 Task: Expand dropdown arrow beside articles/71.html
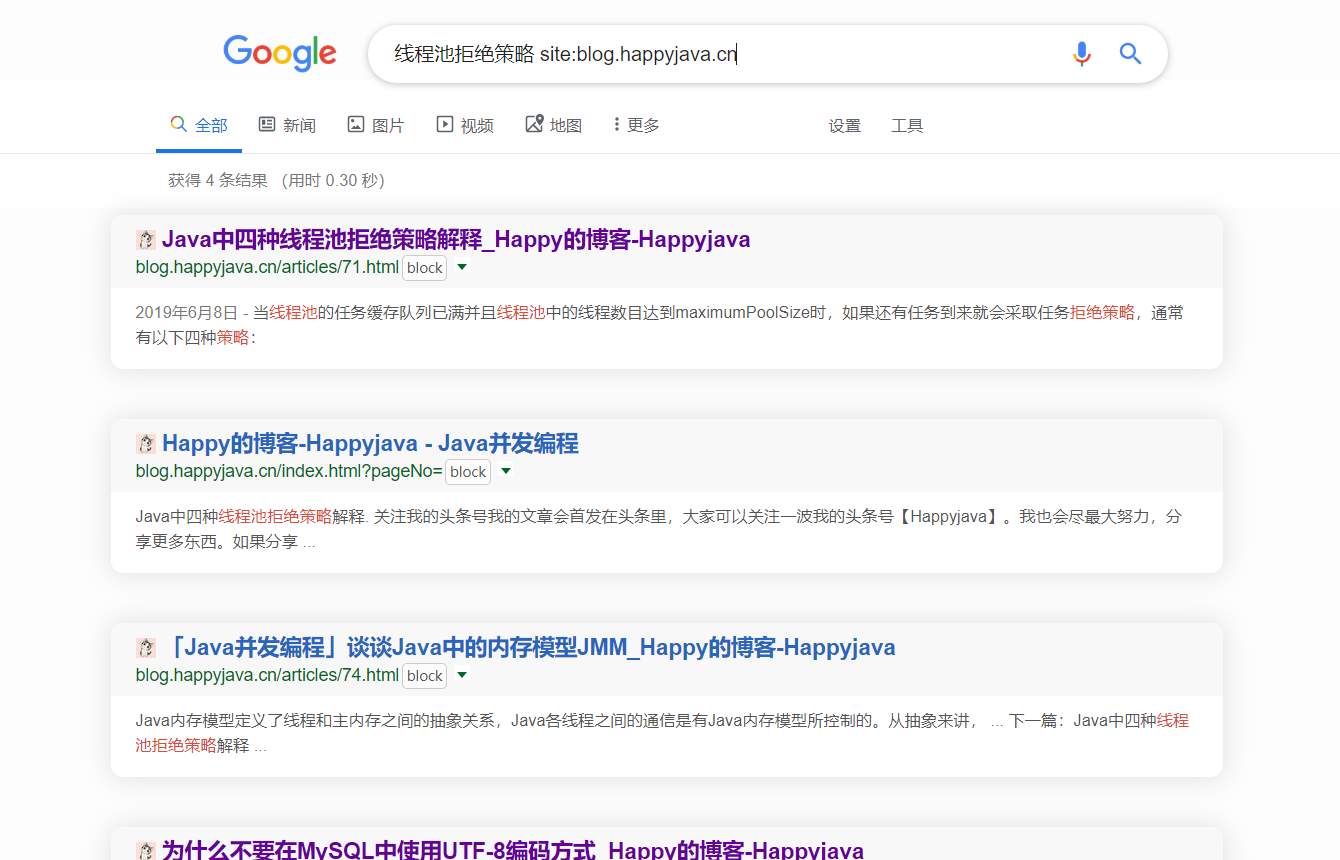tap(462, 267)
